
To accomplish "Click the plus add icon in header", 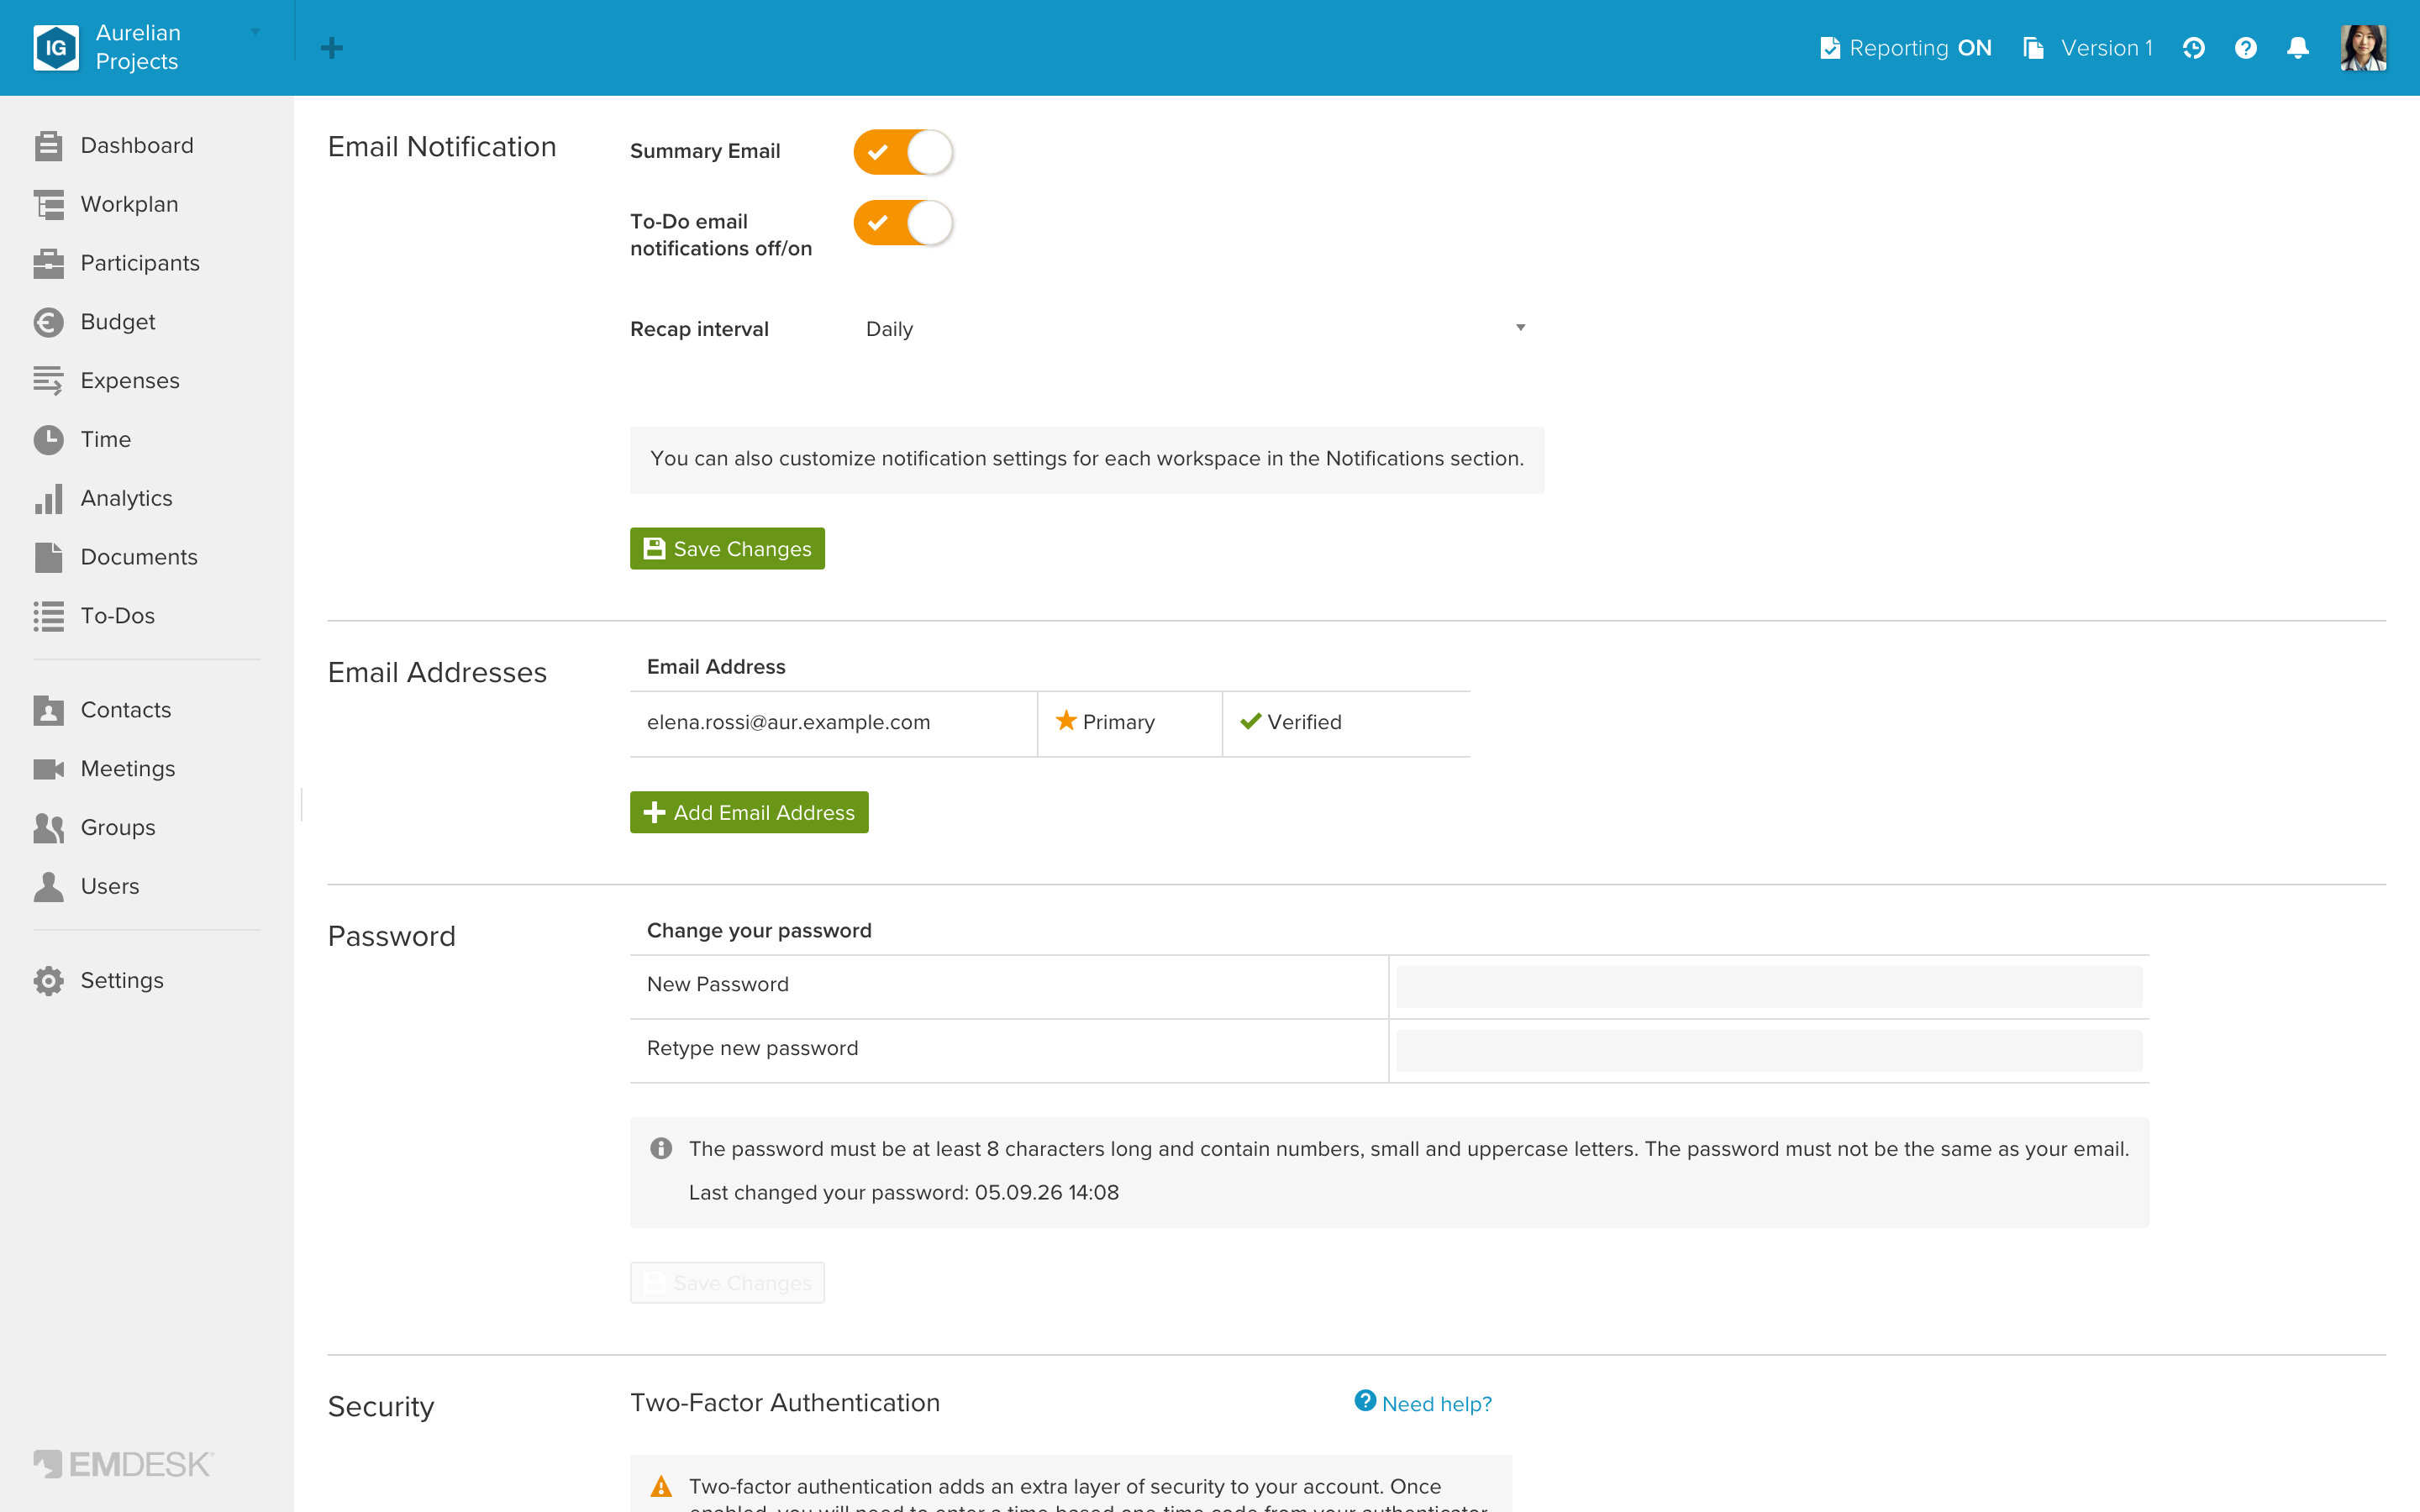I will pos(332,48).
